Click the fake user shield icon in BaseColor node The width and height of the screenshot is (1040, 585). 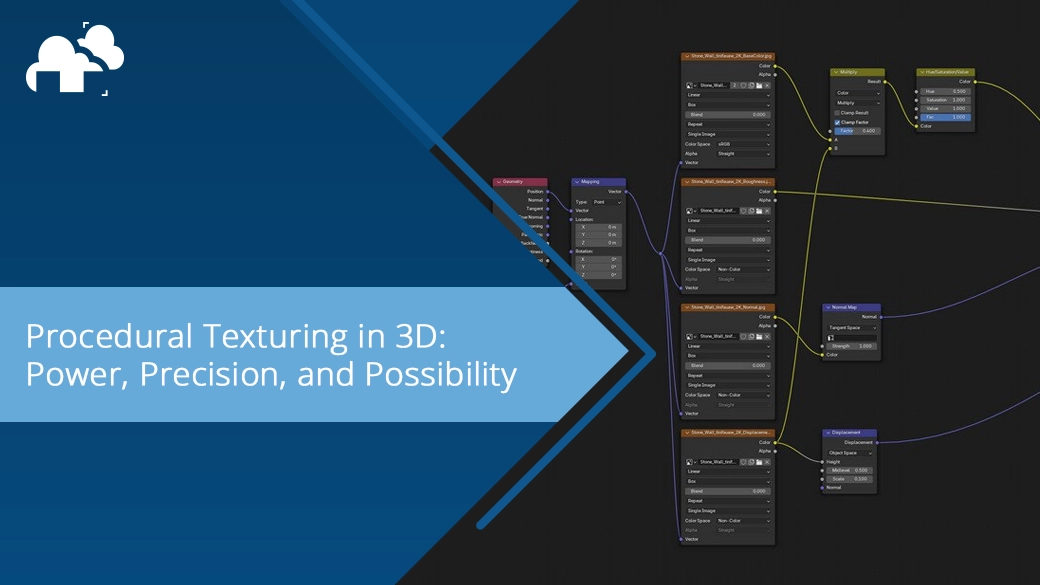(x=743, y=86)
